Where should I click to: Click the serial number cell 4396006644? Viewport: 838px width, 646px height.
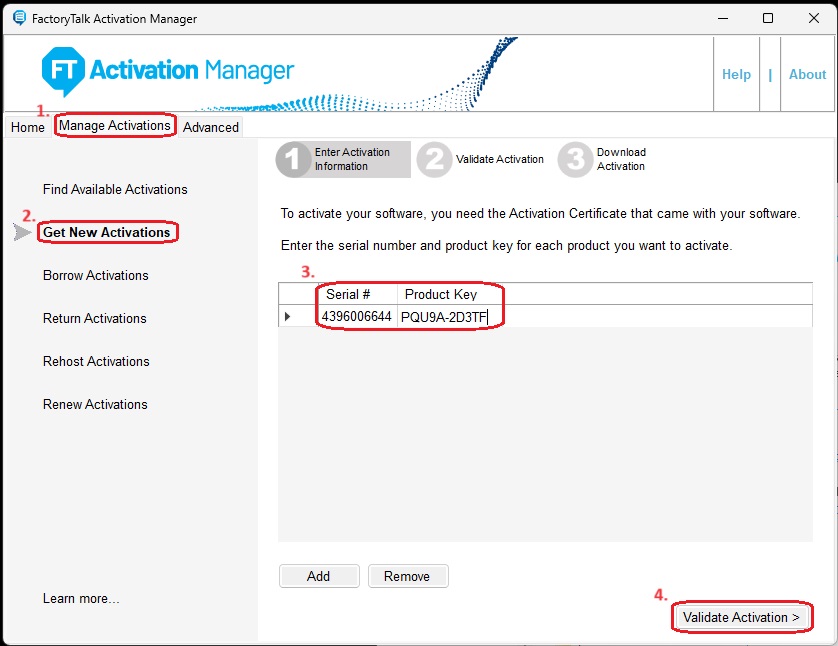(357, 316)
